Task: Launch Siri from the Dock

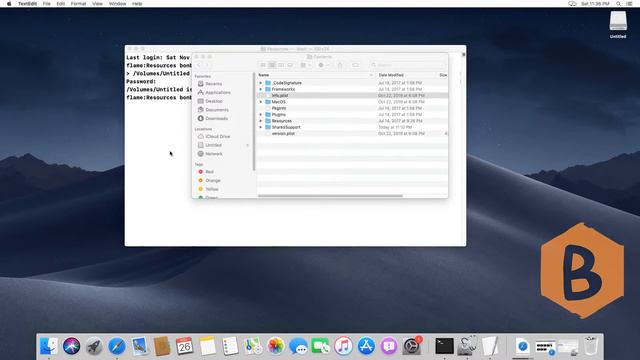Action: (x=71, y=346)
